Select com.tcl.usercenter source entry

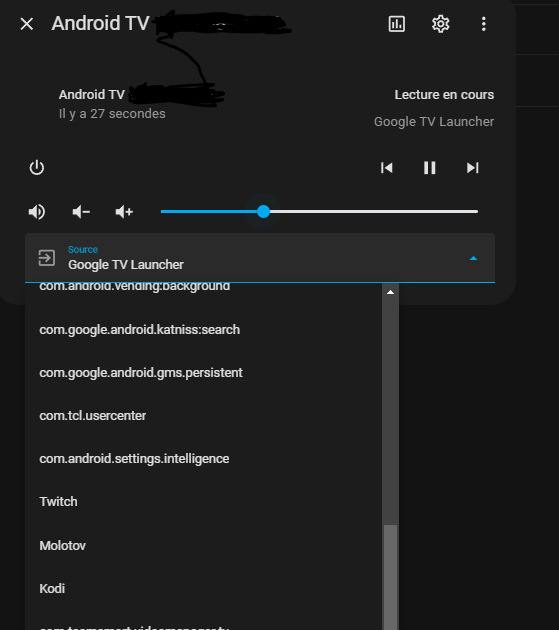(203, 415)
